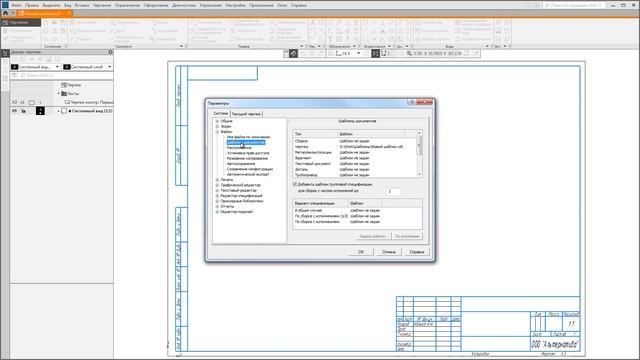
Task: Click the Задать шаблон button
Action: click(373, 236)
